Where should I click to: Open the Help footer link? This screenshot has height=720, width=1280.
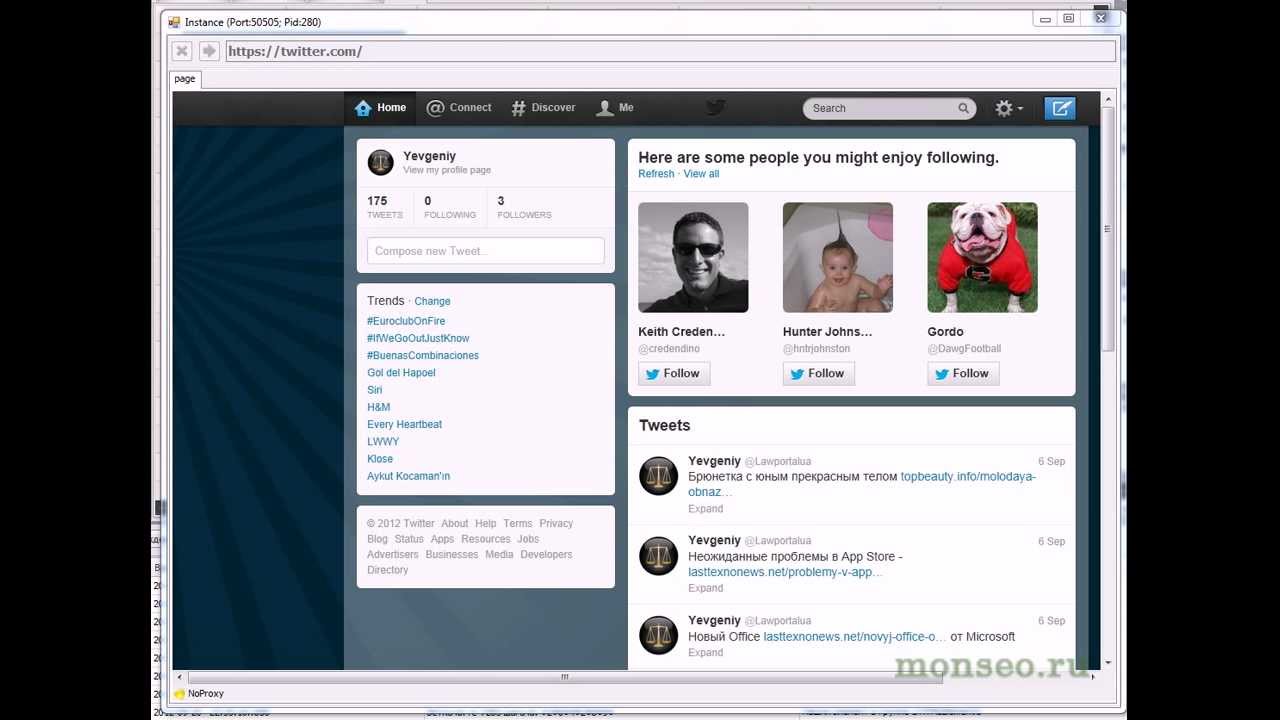pos(486,523)
